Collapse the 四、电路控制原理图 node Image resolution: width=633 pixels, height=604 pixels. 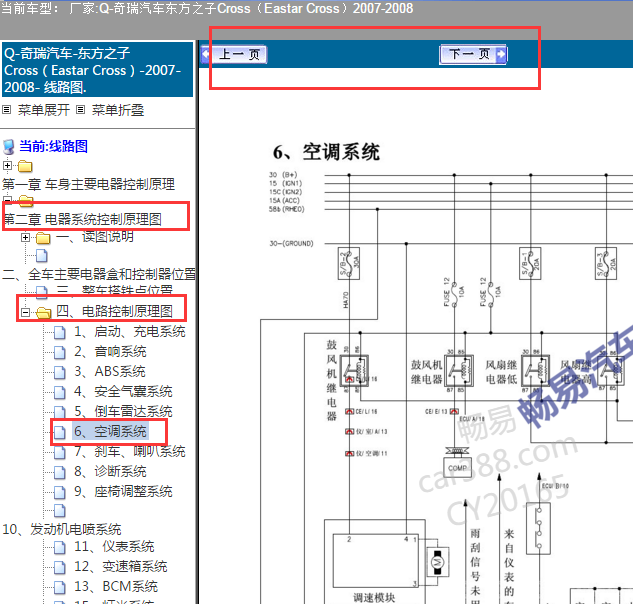(25, 312)
